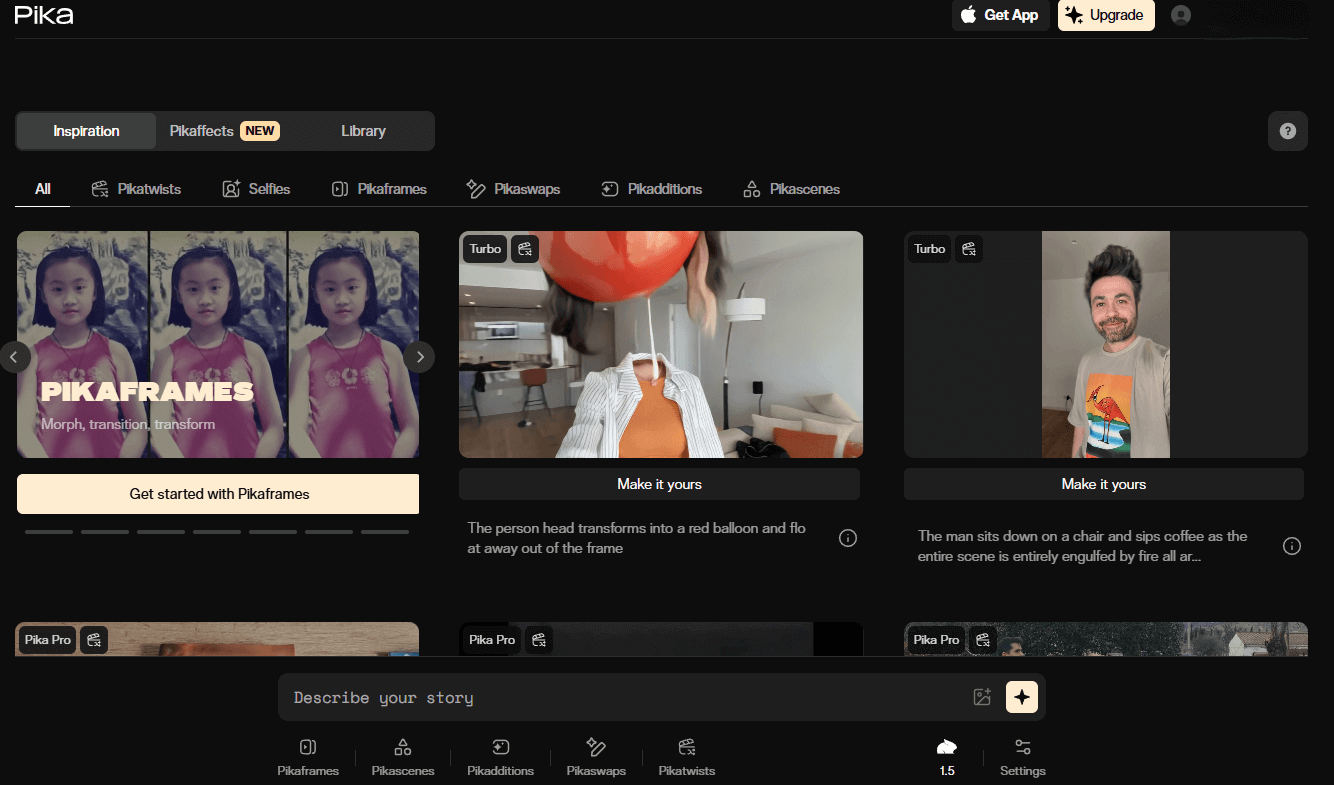Screen dimensions: 1334x785
Task: Open the 1.5 model version selector
Action: [x=946, y=757]
